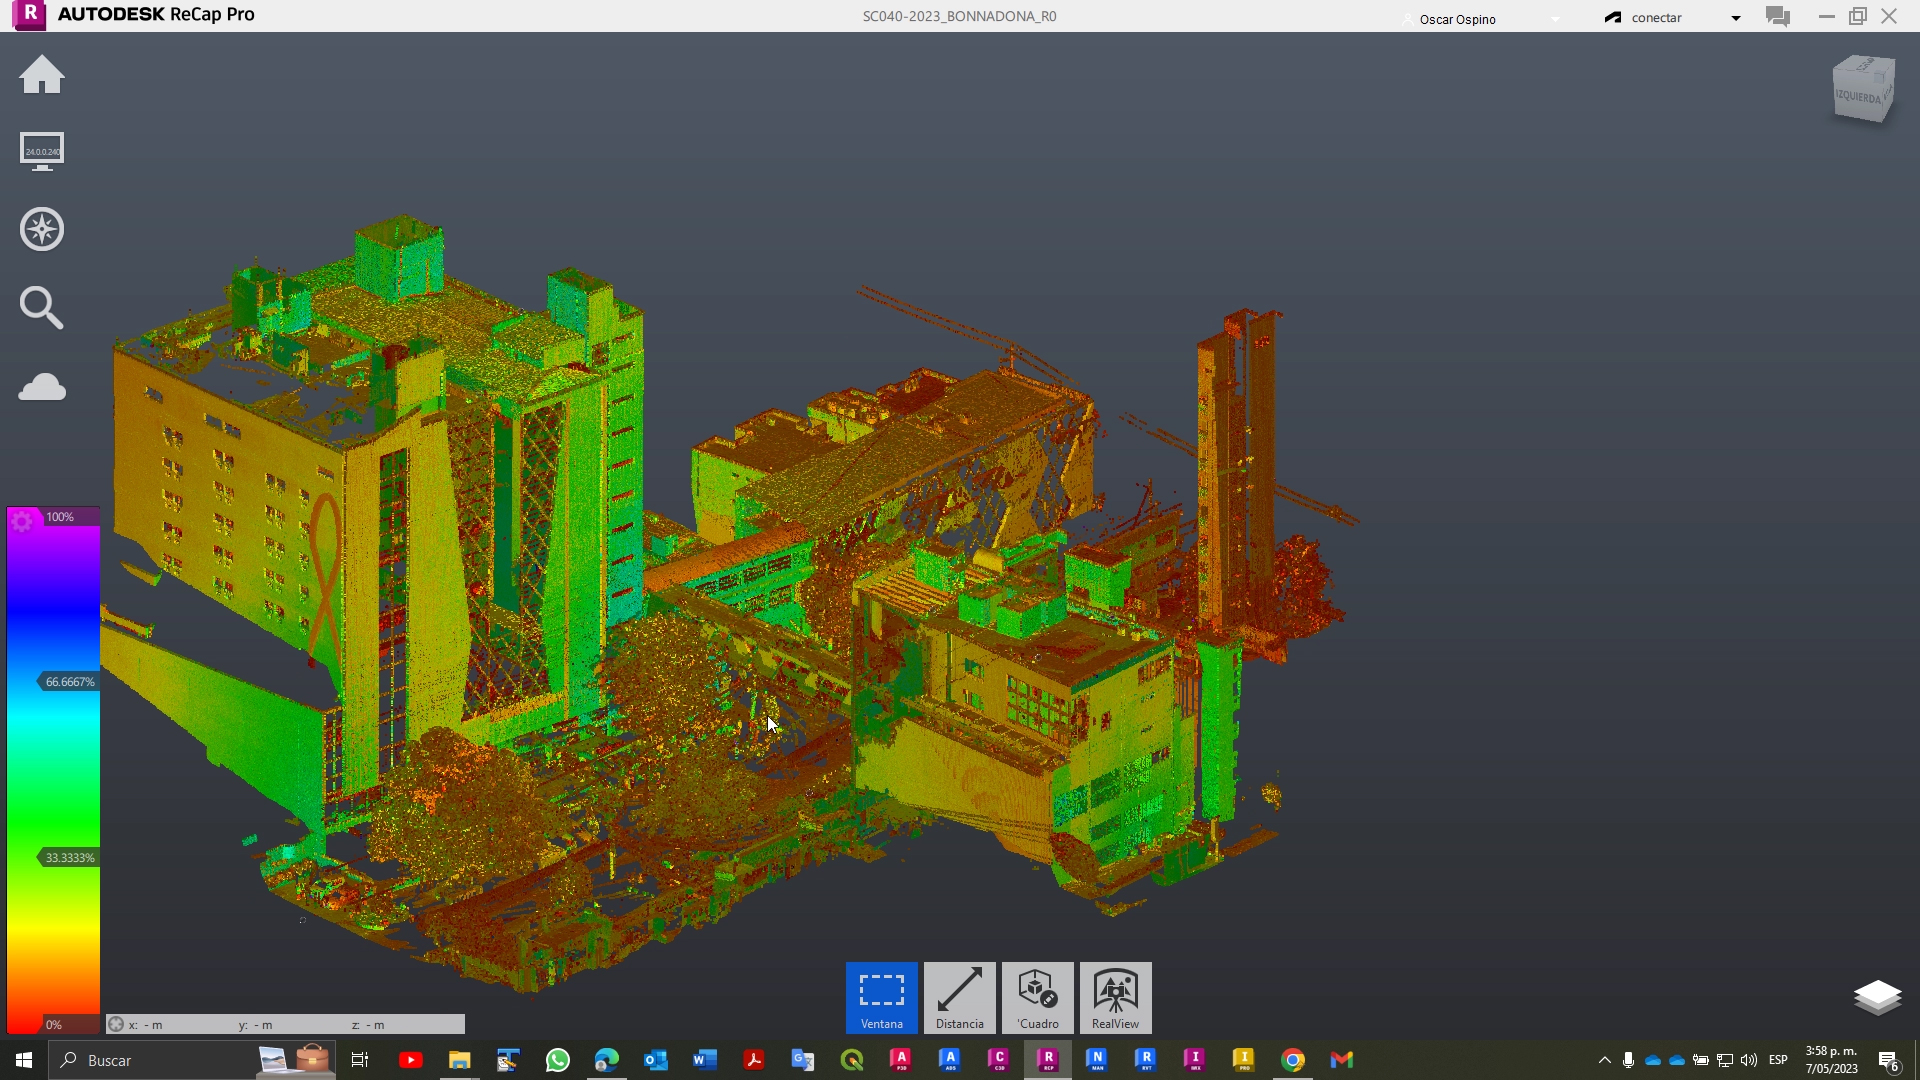This screenshot has height=1080, width=1920.
Task: Click the 66.6667% color scale marker
Action: pos(68,682)
